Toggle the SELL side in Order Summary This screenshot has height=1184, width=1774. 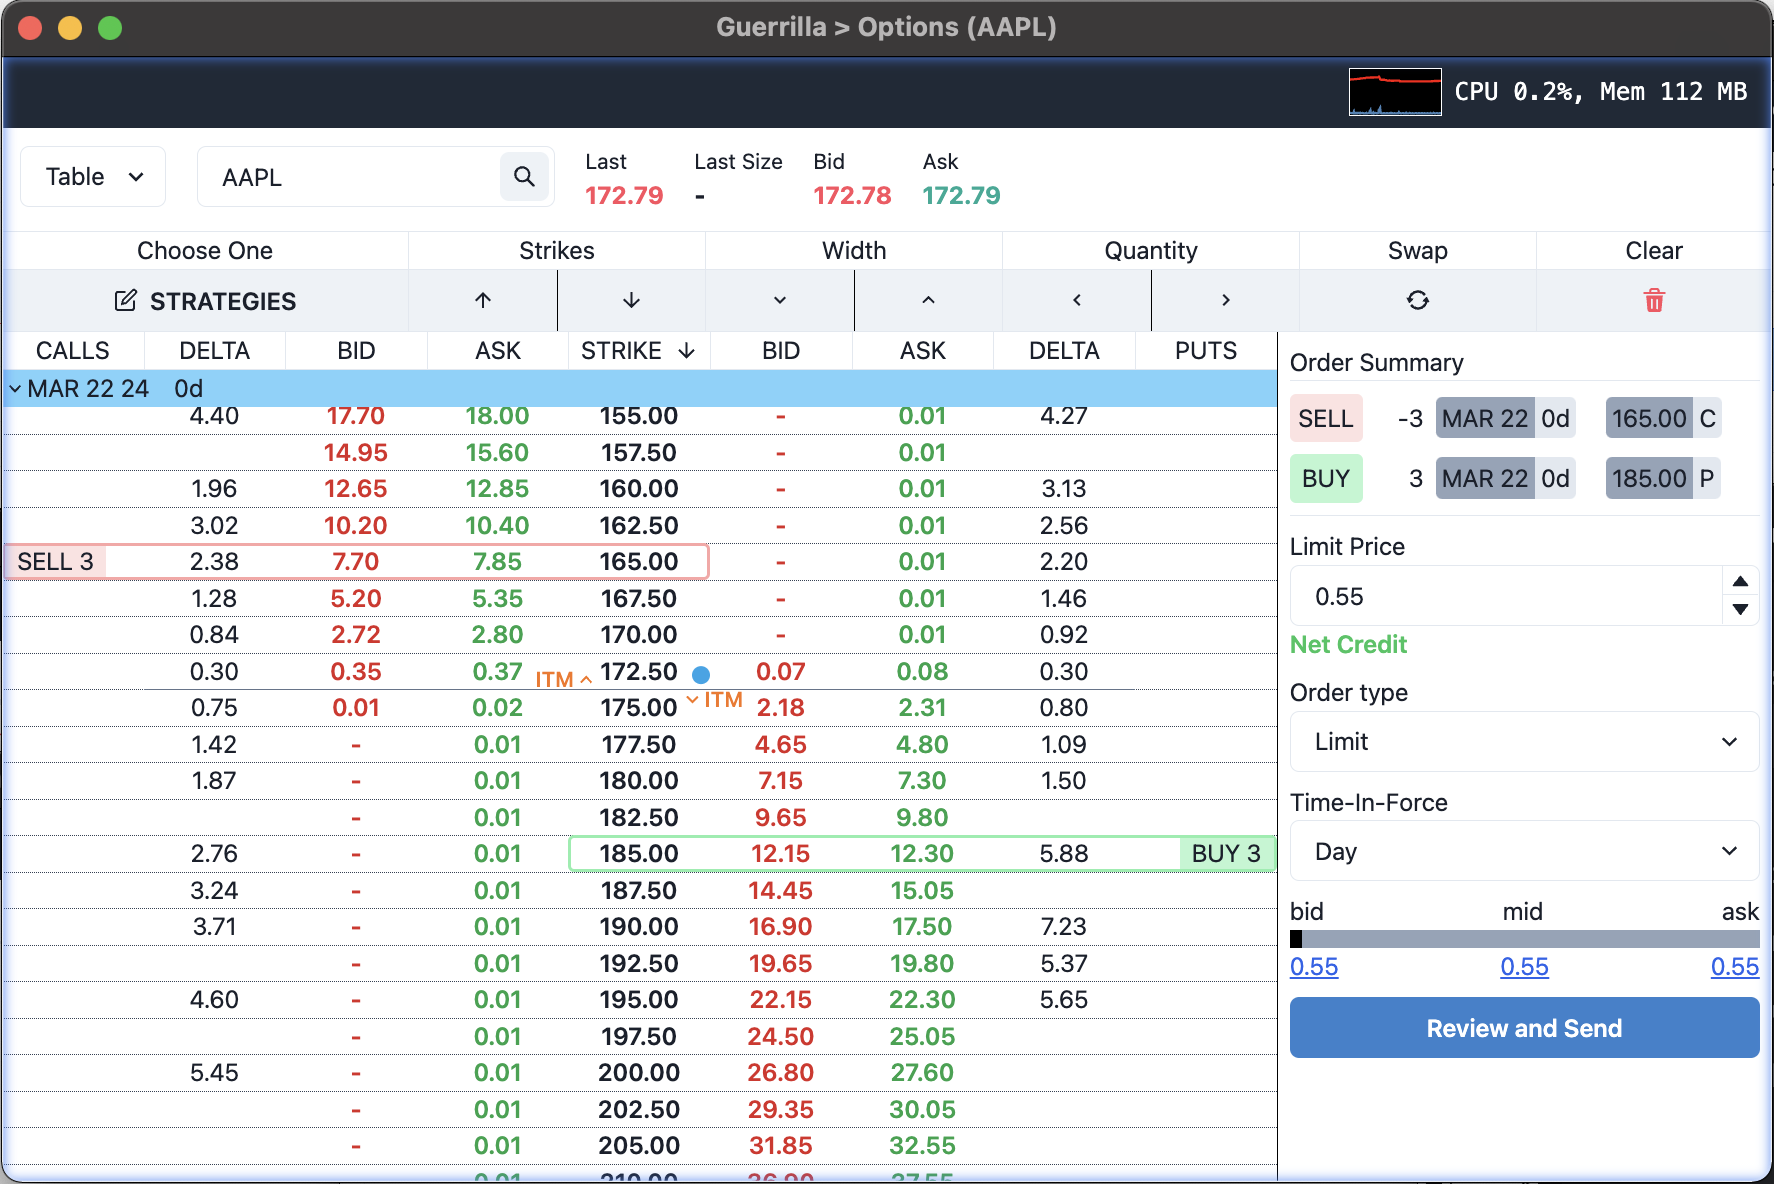point(1326,419)
